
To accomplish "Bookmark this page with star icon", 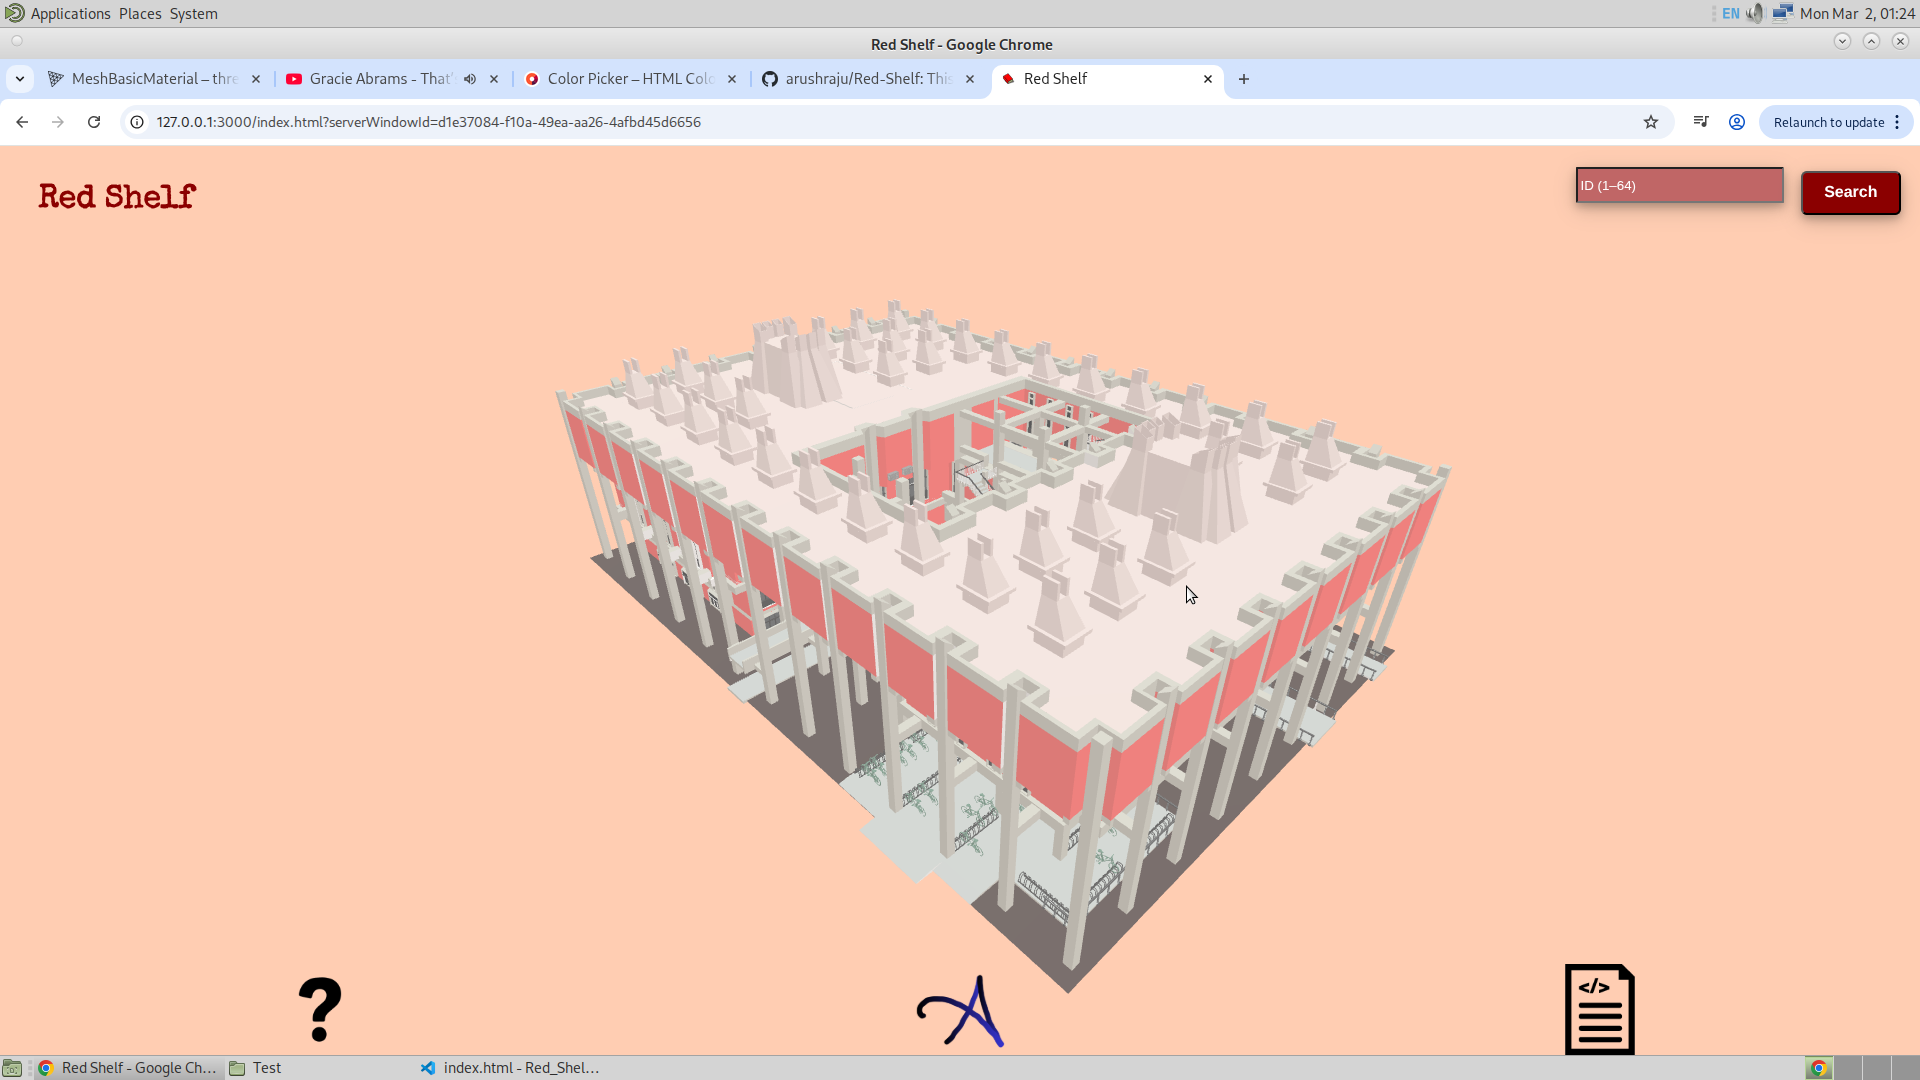I will (1651, 122).
